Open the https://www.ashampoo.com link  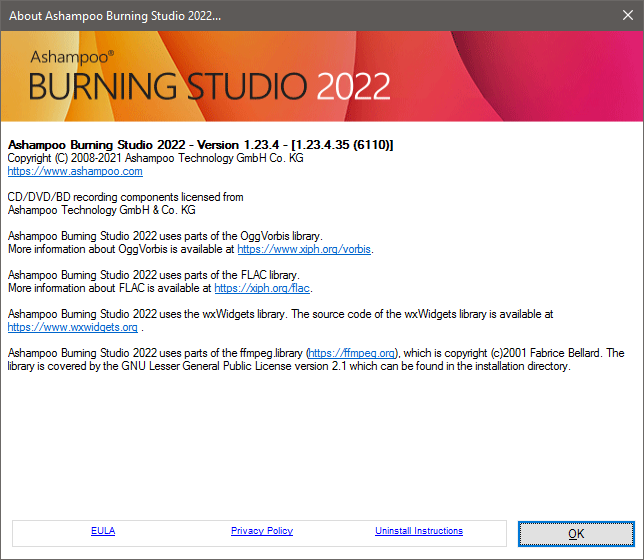click(x=75, y=171)
